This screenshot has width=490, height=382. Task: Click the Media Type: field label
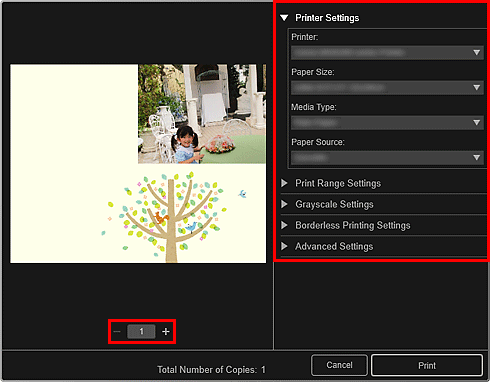(314, 107)
